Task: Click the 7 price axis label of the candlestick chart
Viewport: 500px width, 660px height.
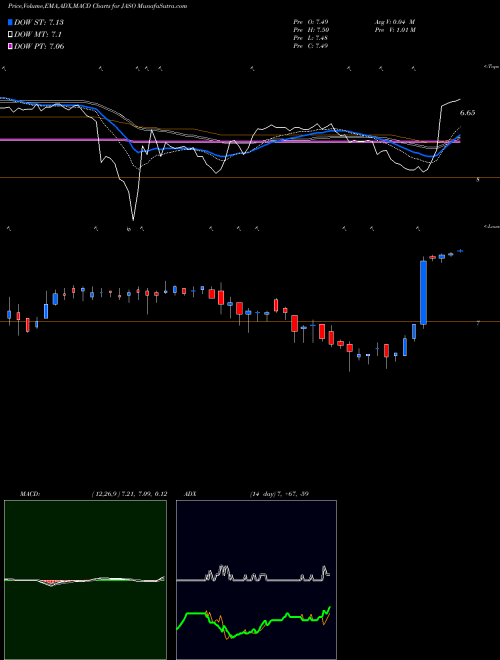Action: (478, 323)
